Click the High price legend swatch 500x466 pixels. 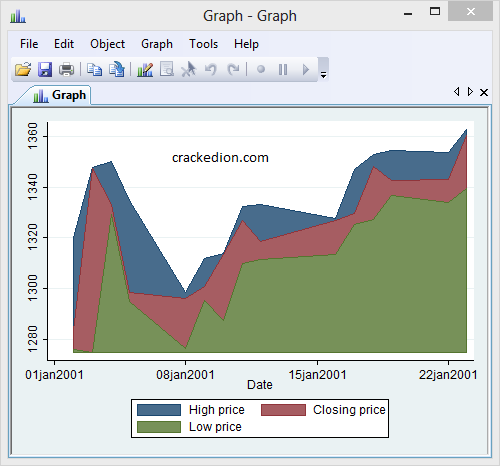tap(159, 410)
